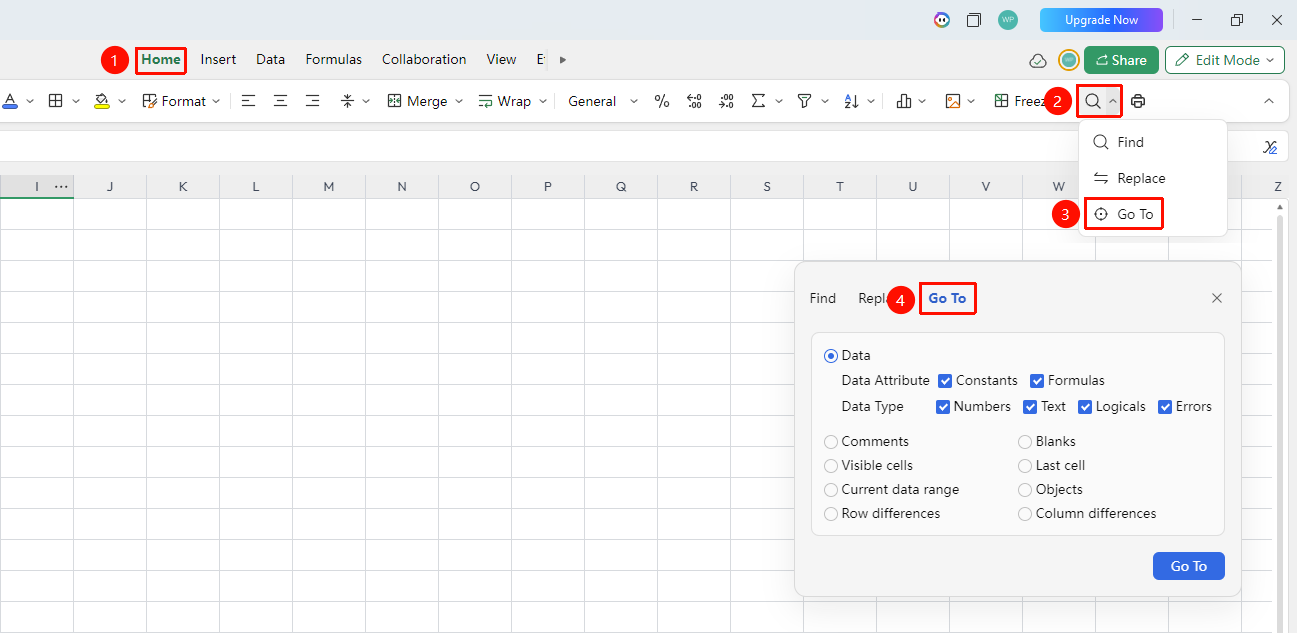Click the vertical alignment icon

click(x=347, y=101)
